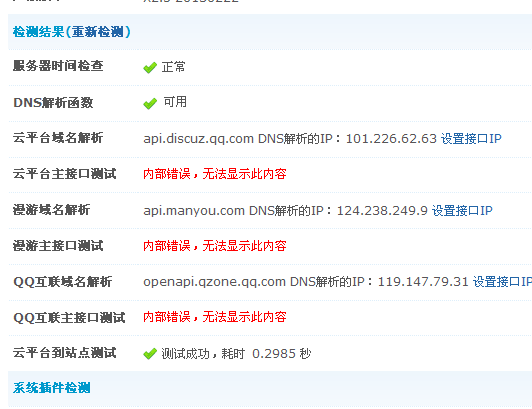Click 设置接口IP for api.discuz.qq.com
Screen dimensions: 532x409
tap(471, 138)
